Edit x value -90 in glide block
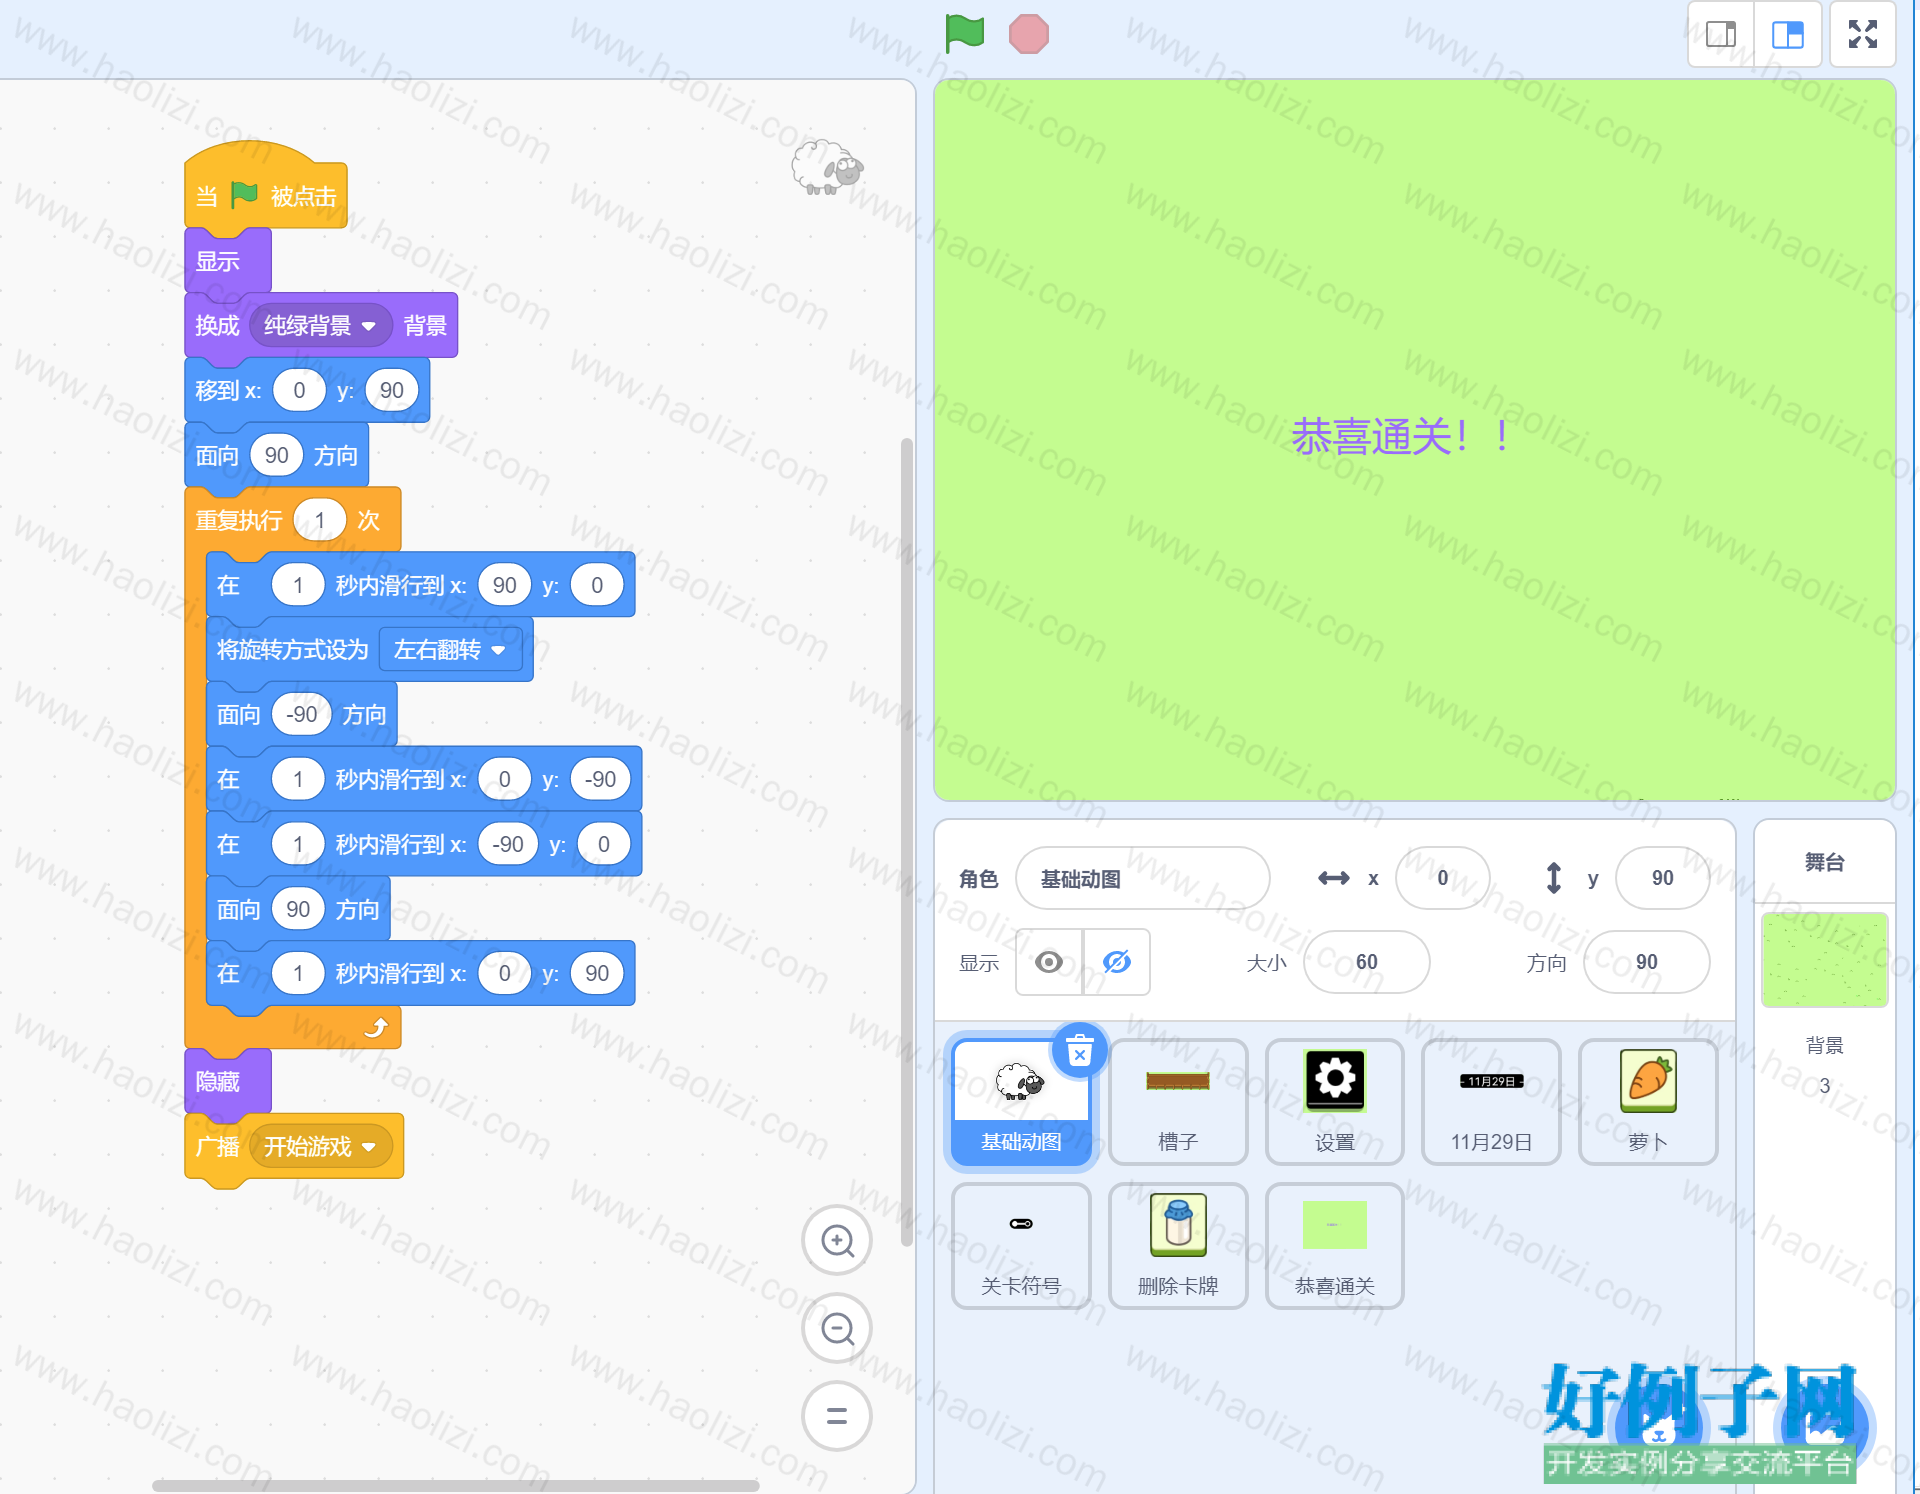 pyautogui.click(x=508, y=844)
